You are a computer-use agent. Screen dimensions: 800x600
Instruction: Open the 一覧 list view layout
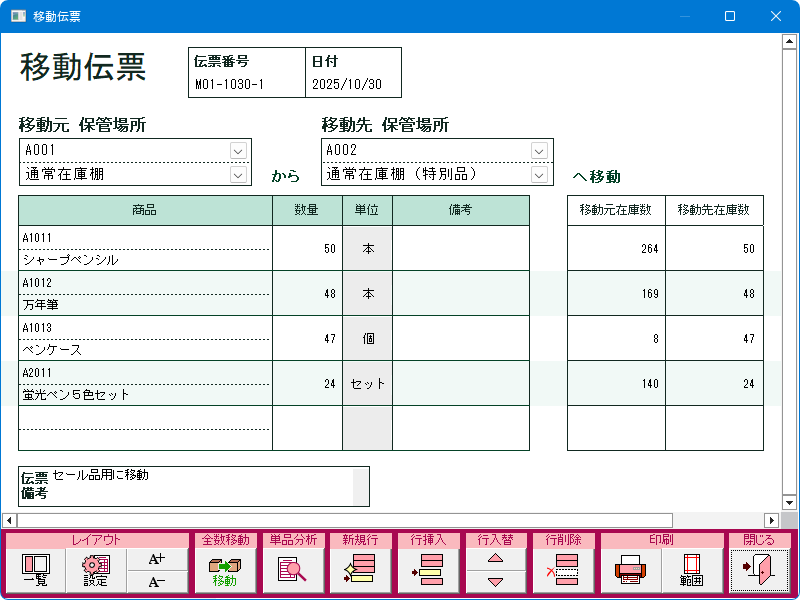point(35,570)
